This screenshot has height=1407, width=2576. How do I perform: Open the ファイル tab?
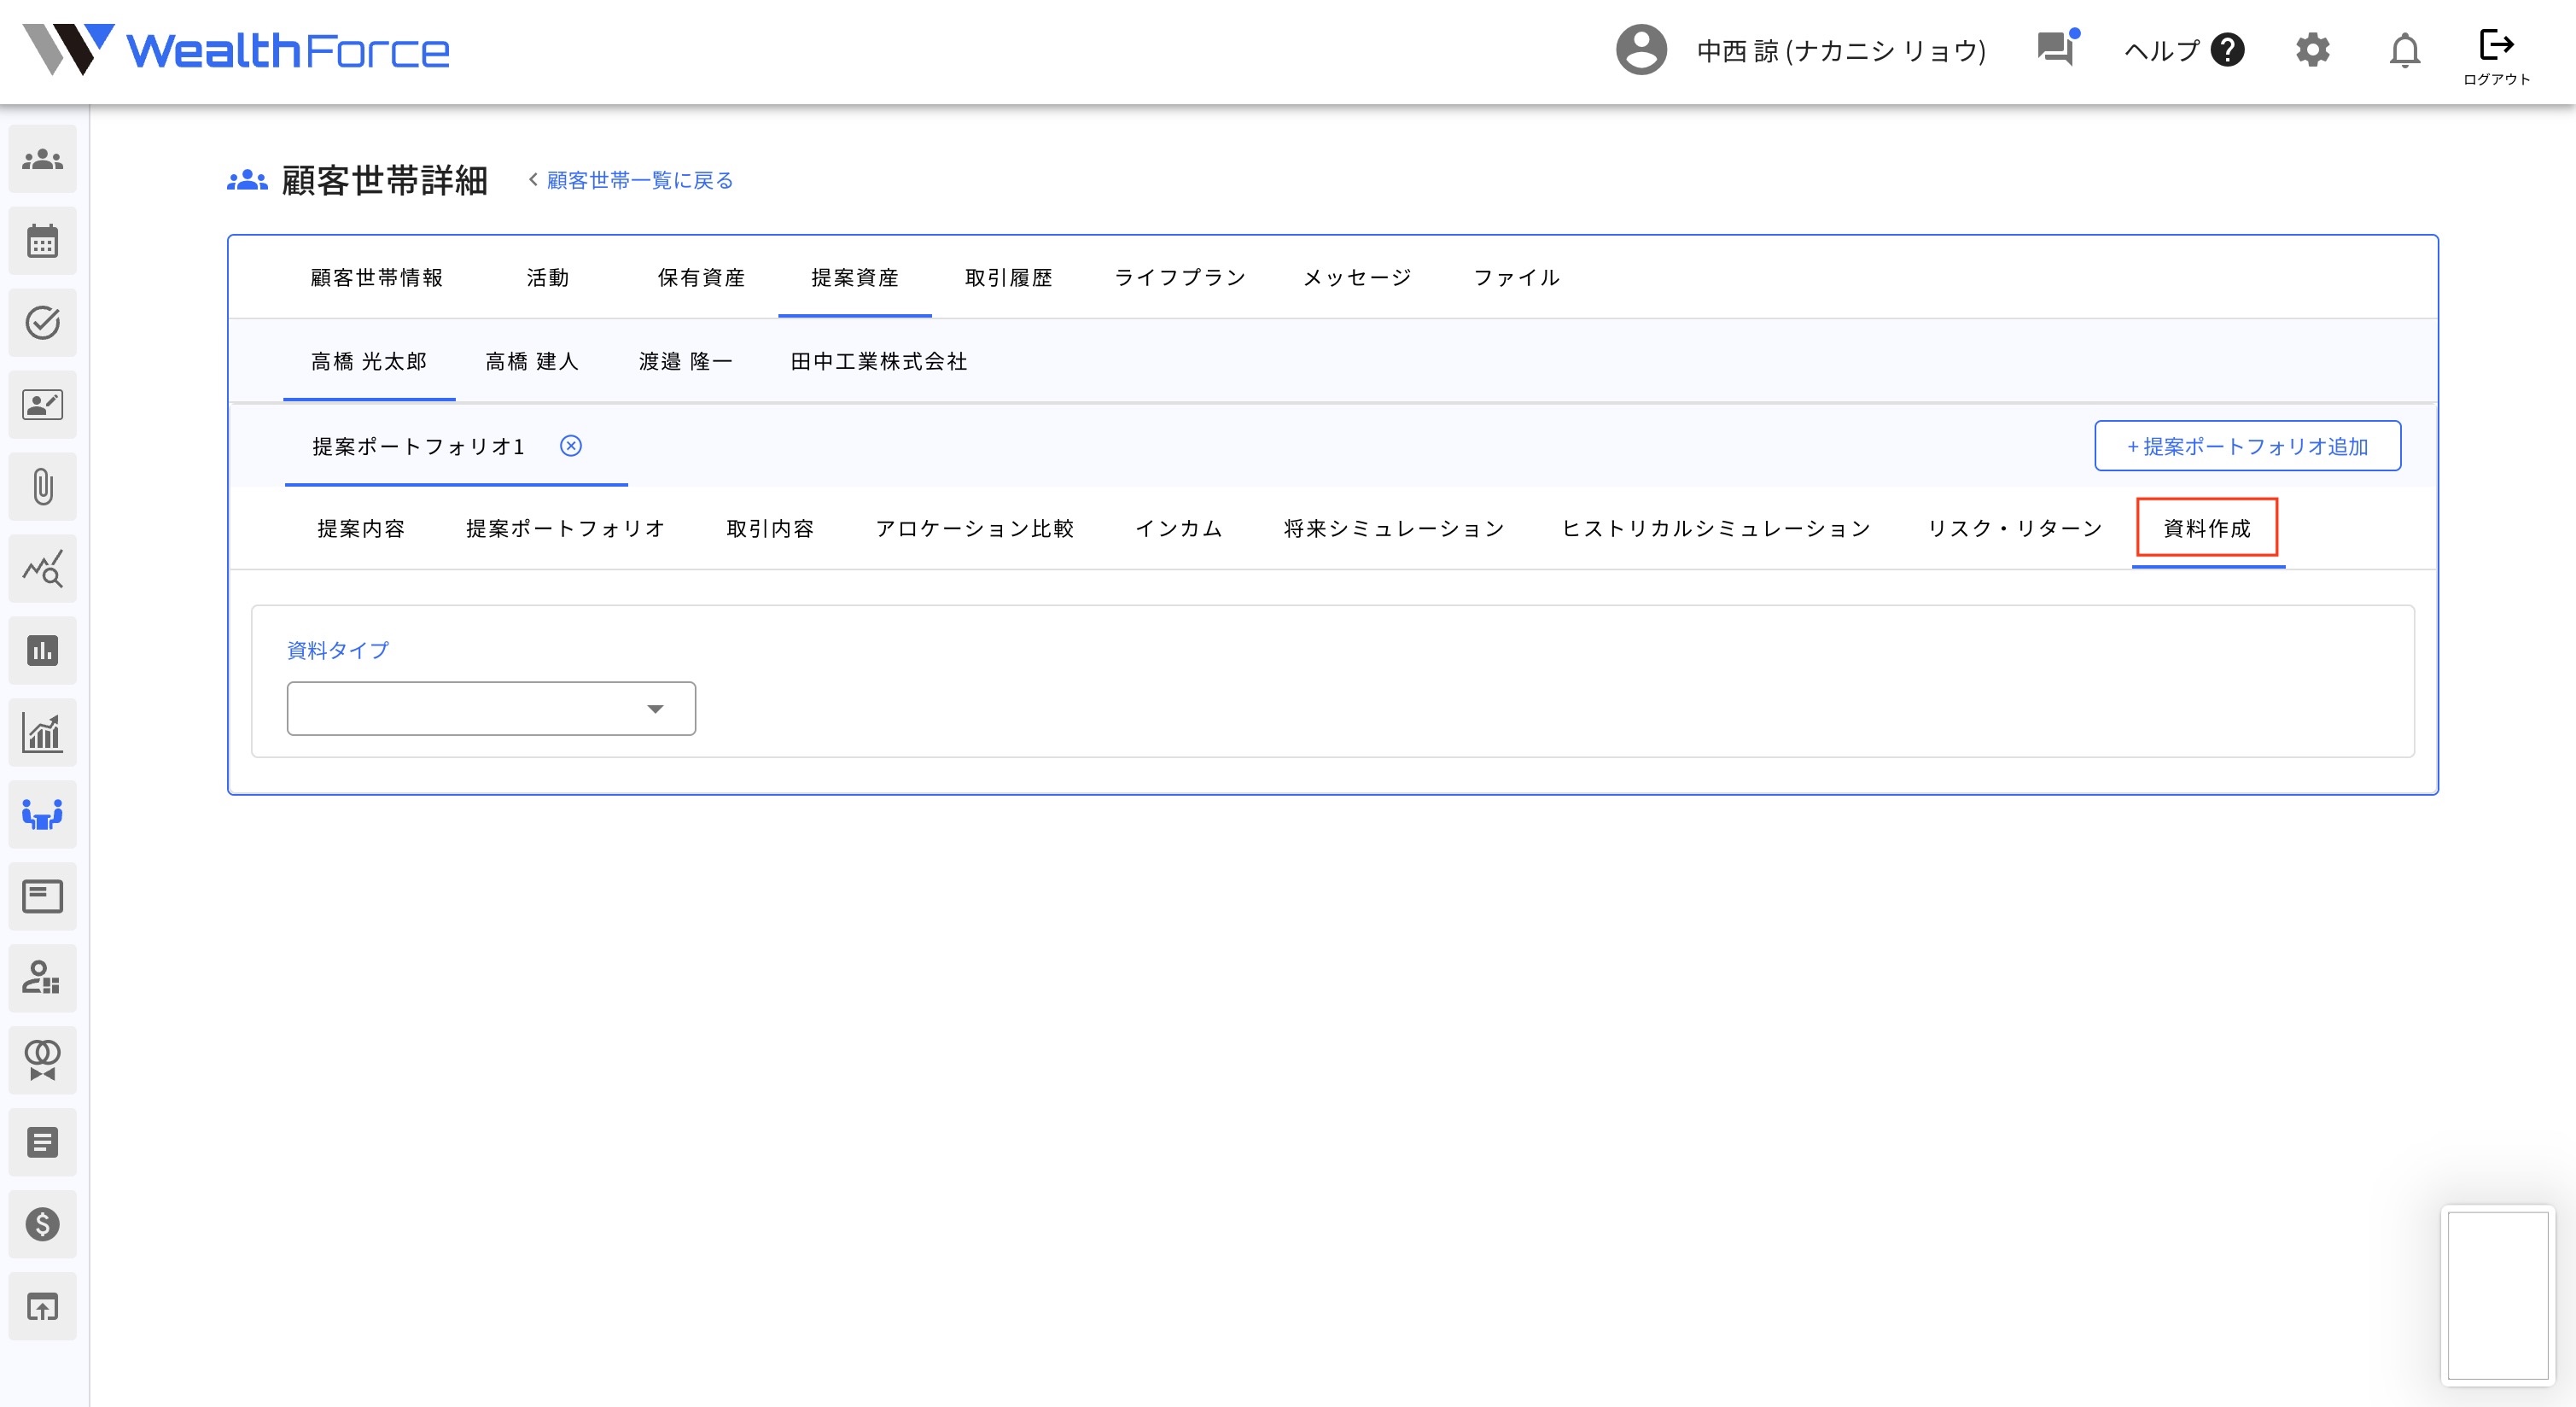pos(1517,278)
